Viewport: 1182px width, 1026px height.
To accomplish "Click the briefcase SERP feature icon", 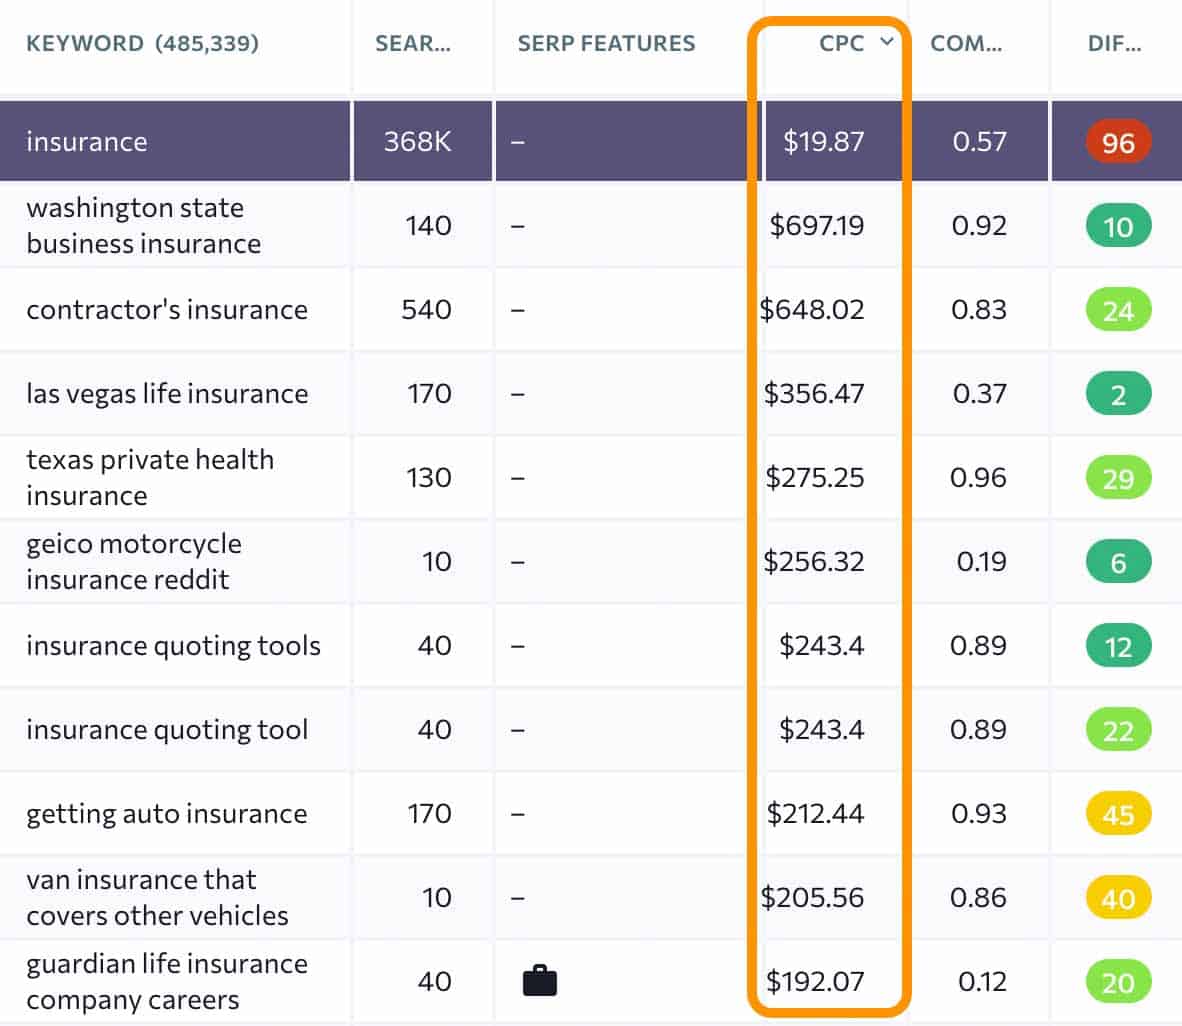I will coord(539,981).
